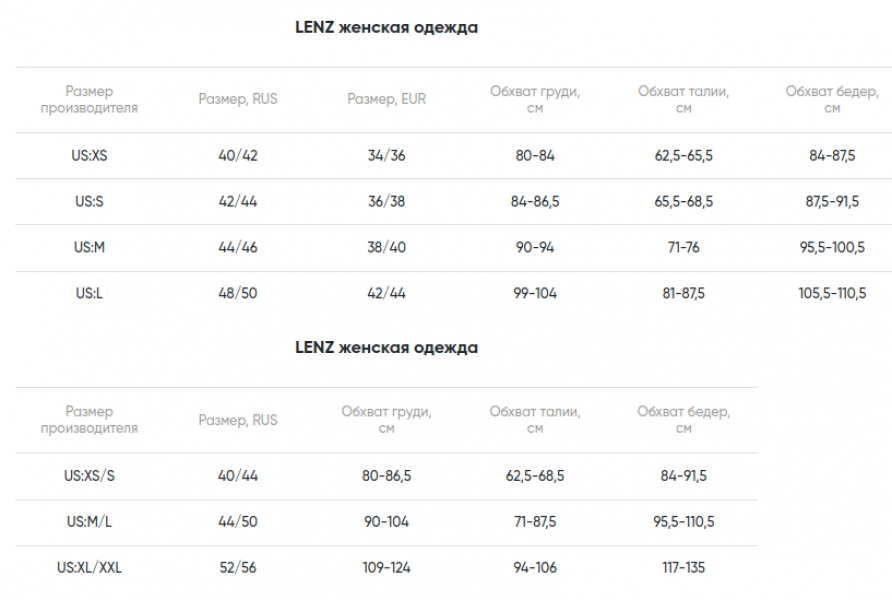Click waist value 62,5-65,5
892x600 pixels.
684,156
